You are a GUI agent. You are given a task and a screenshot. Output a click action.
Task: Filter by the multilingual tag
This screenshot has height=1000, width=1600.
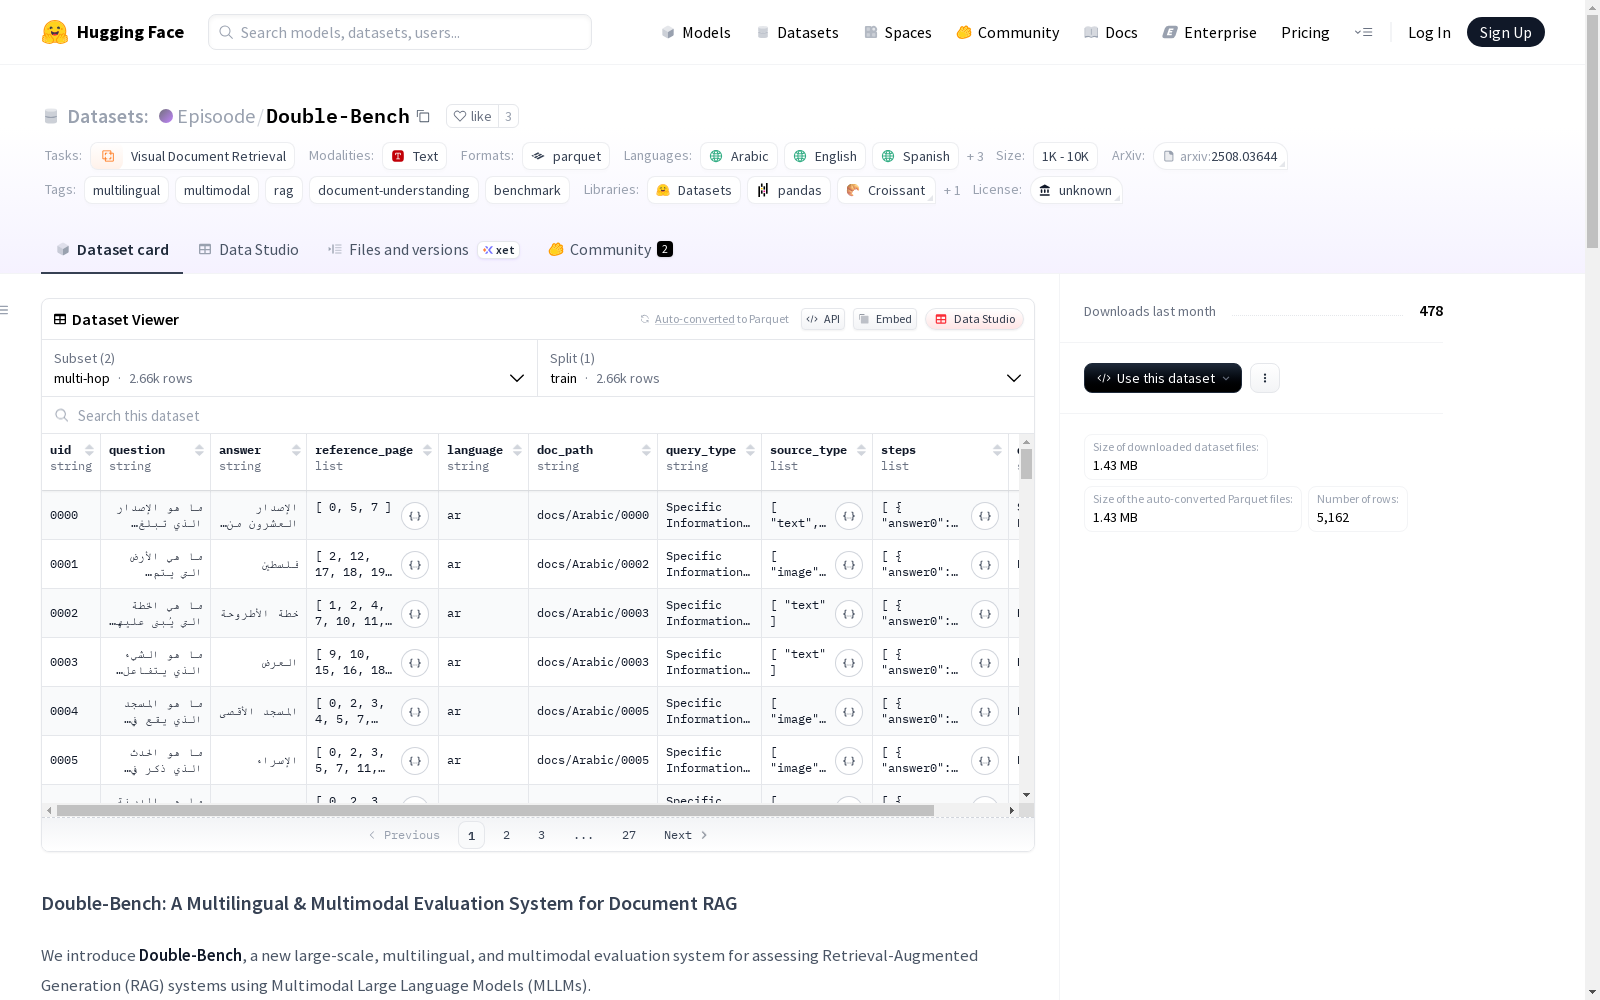pyautogui.click(x=126, y=190)
